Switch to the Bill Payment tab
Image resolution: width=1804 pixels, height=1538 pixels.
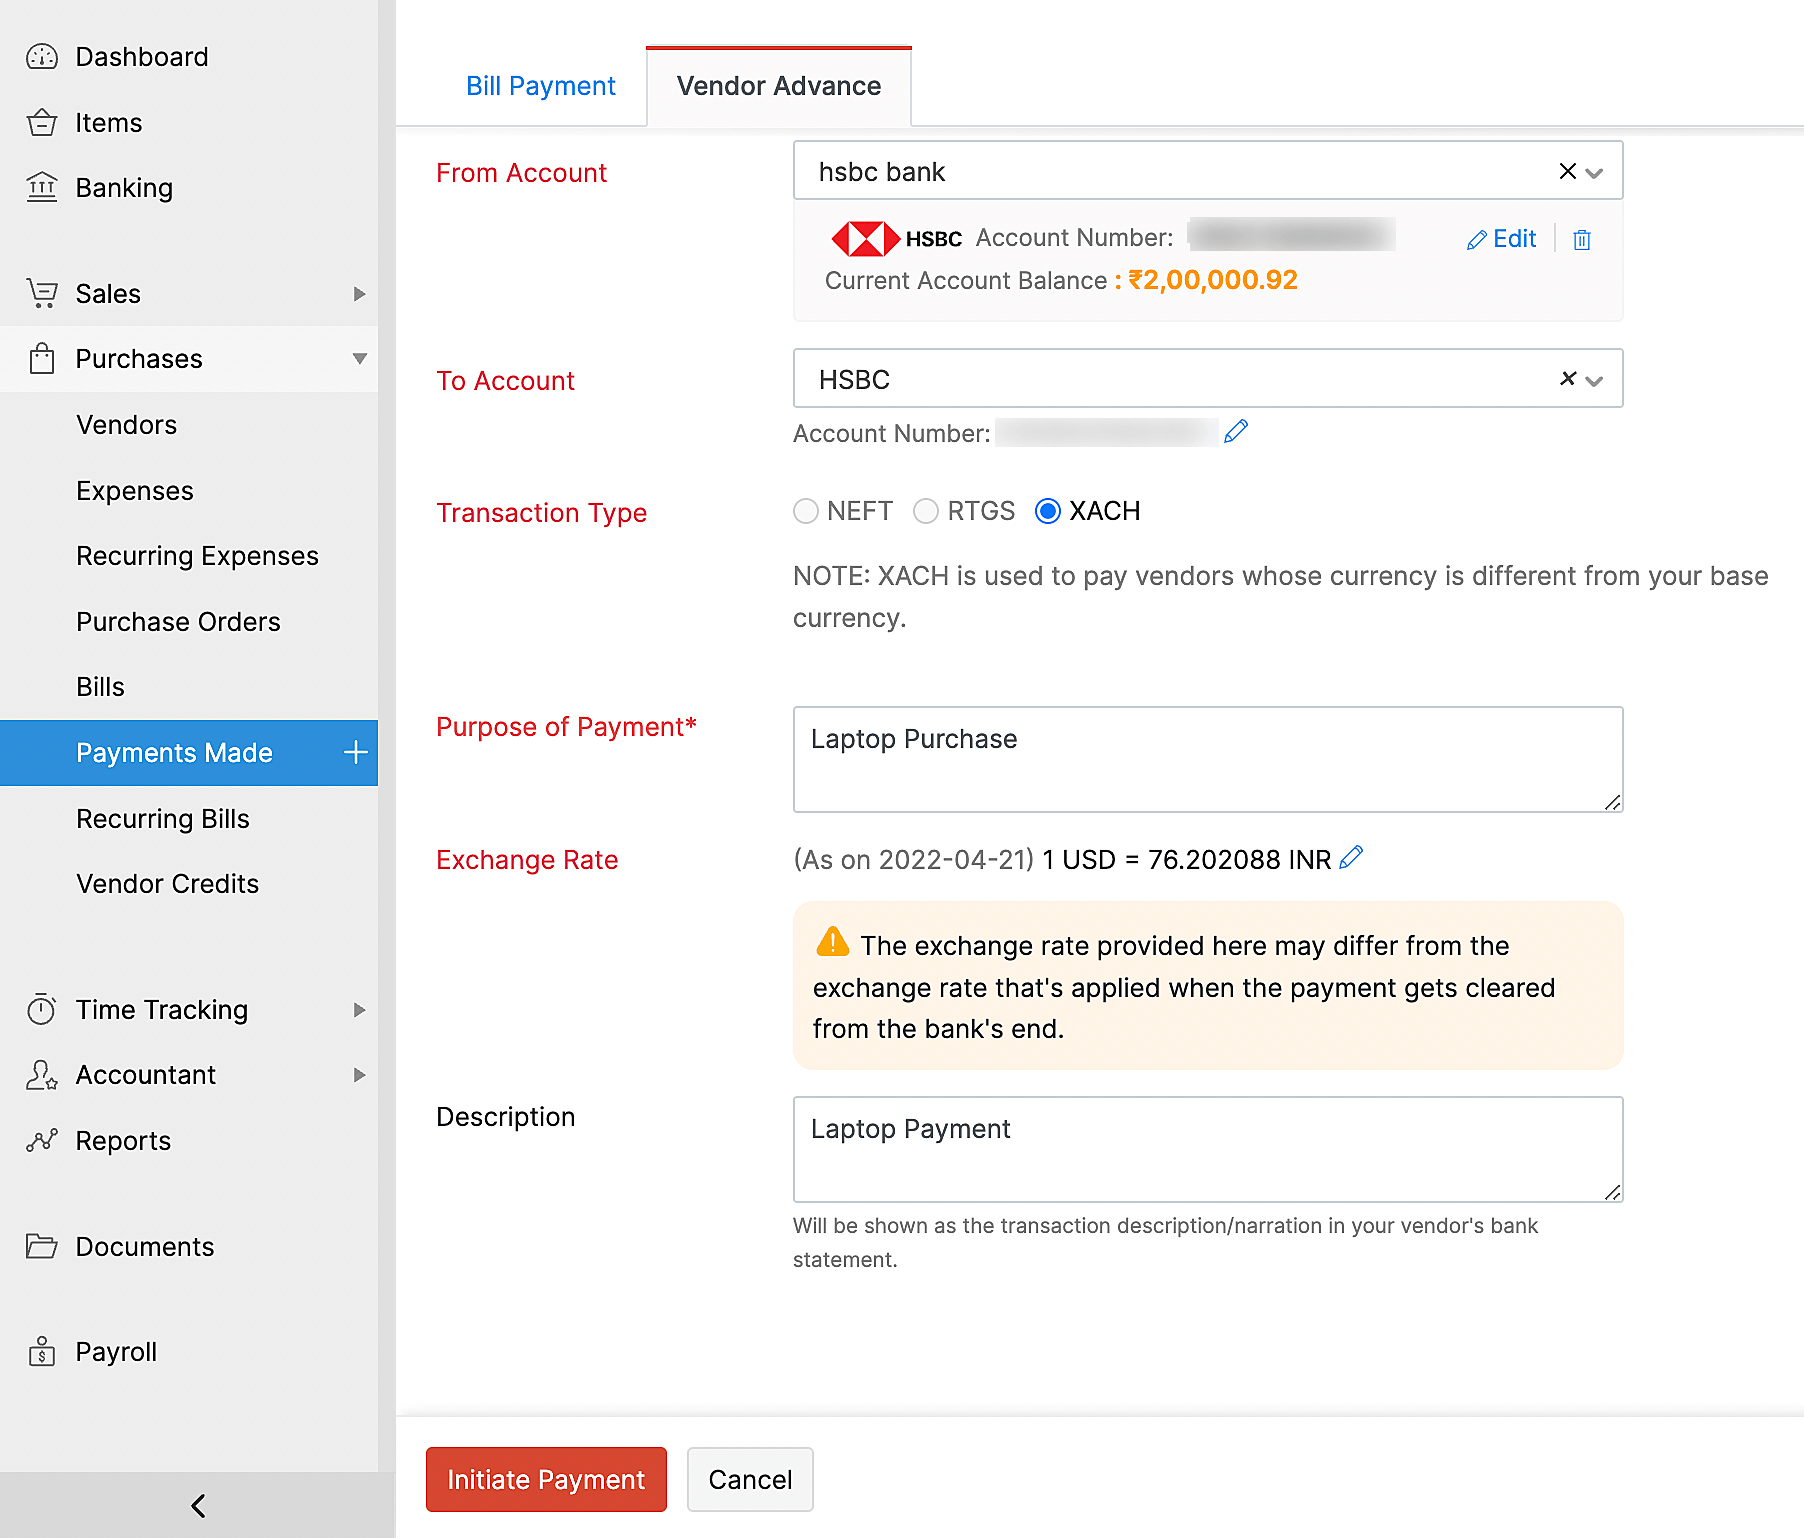point(540,86)
